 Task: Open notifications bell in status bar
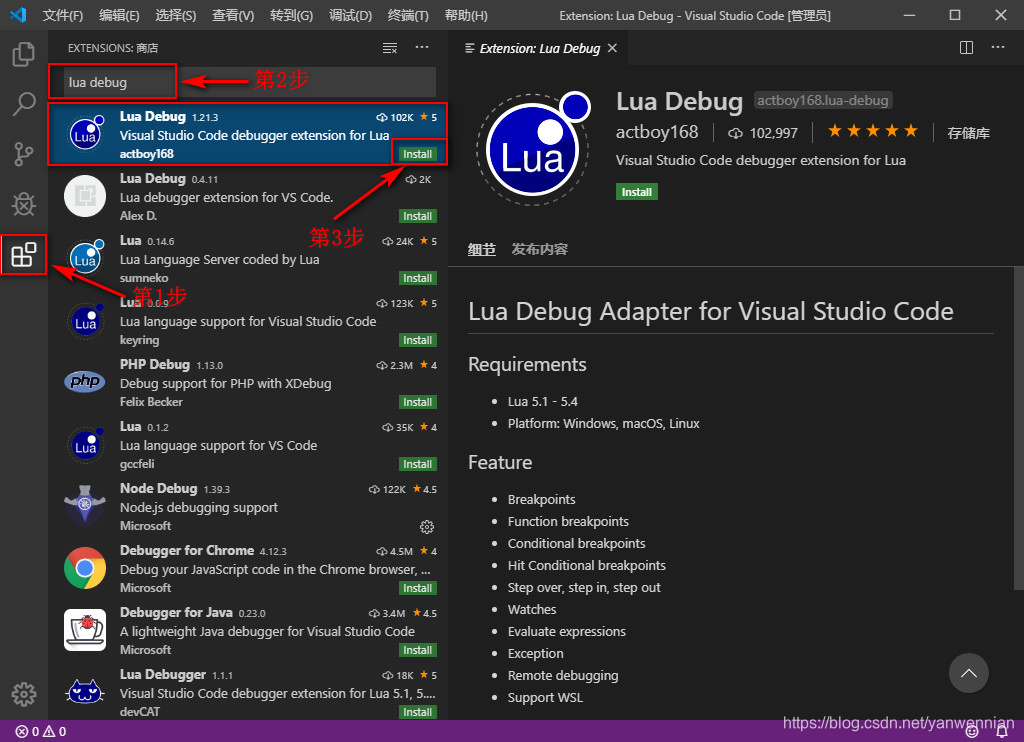(x=1002, y=732)
